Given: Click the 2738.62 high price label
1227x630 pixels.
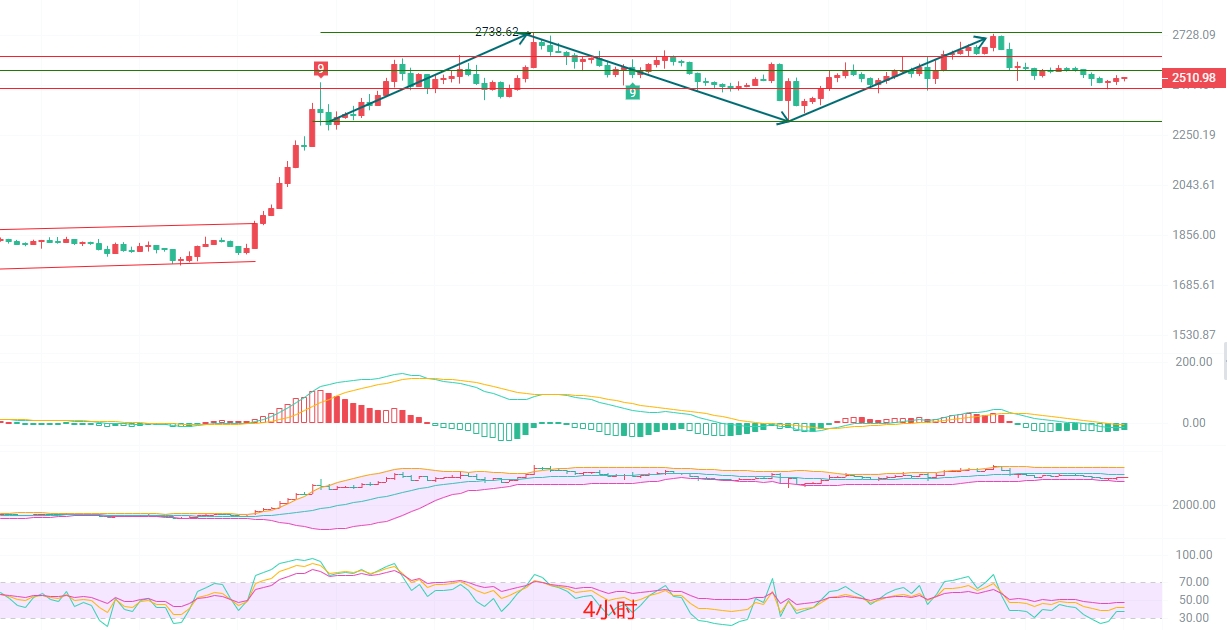Looking at the screenshot, I should [x=497, y=32].
